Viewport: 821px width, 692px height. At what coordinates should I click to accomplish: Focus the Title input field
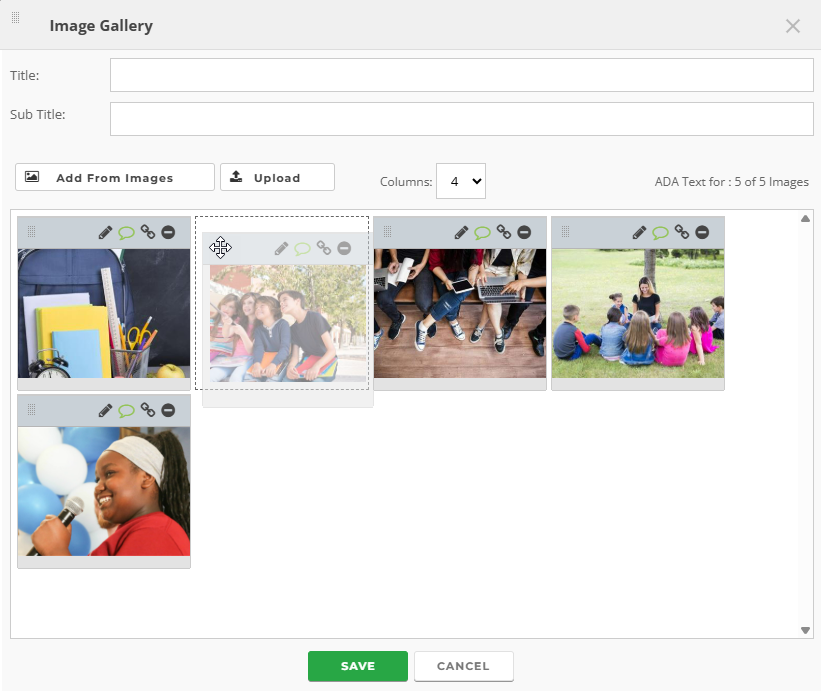pyautogui.click(x=461, y=75)
